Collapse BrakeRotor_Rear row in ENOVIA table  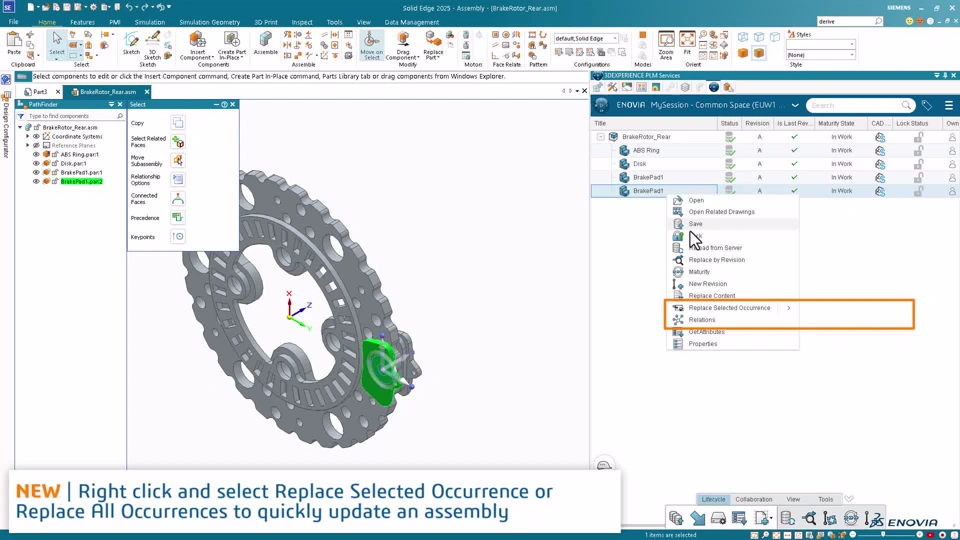(601, 137)
